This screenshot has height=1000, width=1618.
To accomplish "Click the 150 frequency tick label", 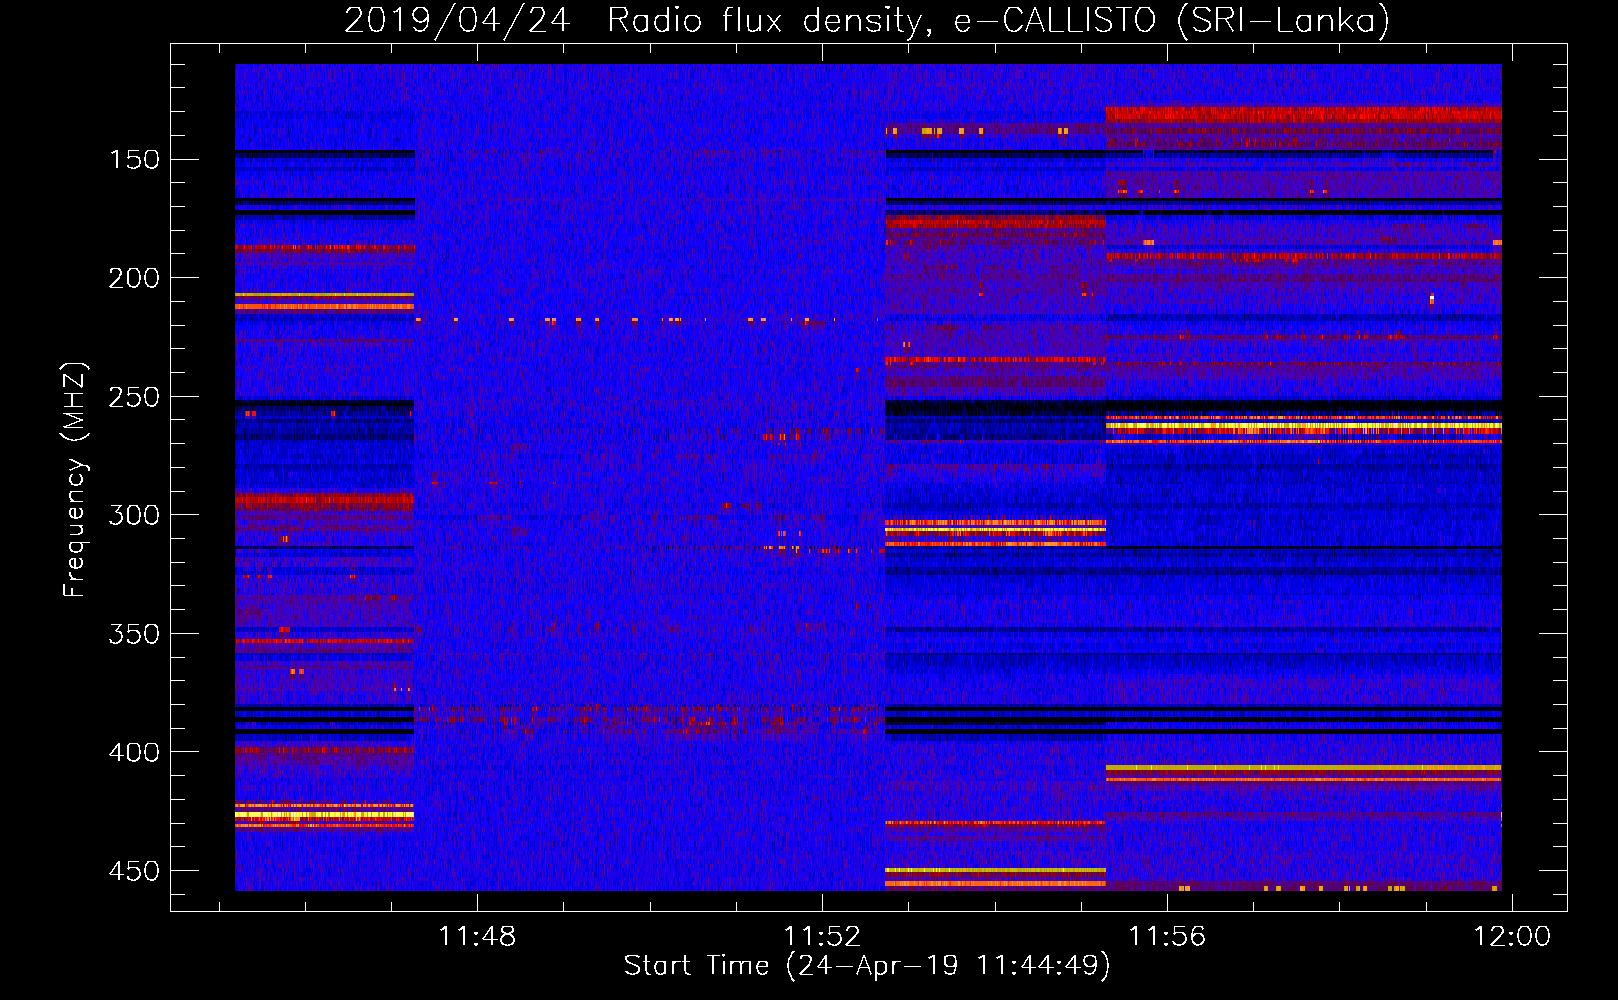I will pos(134,160).
